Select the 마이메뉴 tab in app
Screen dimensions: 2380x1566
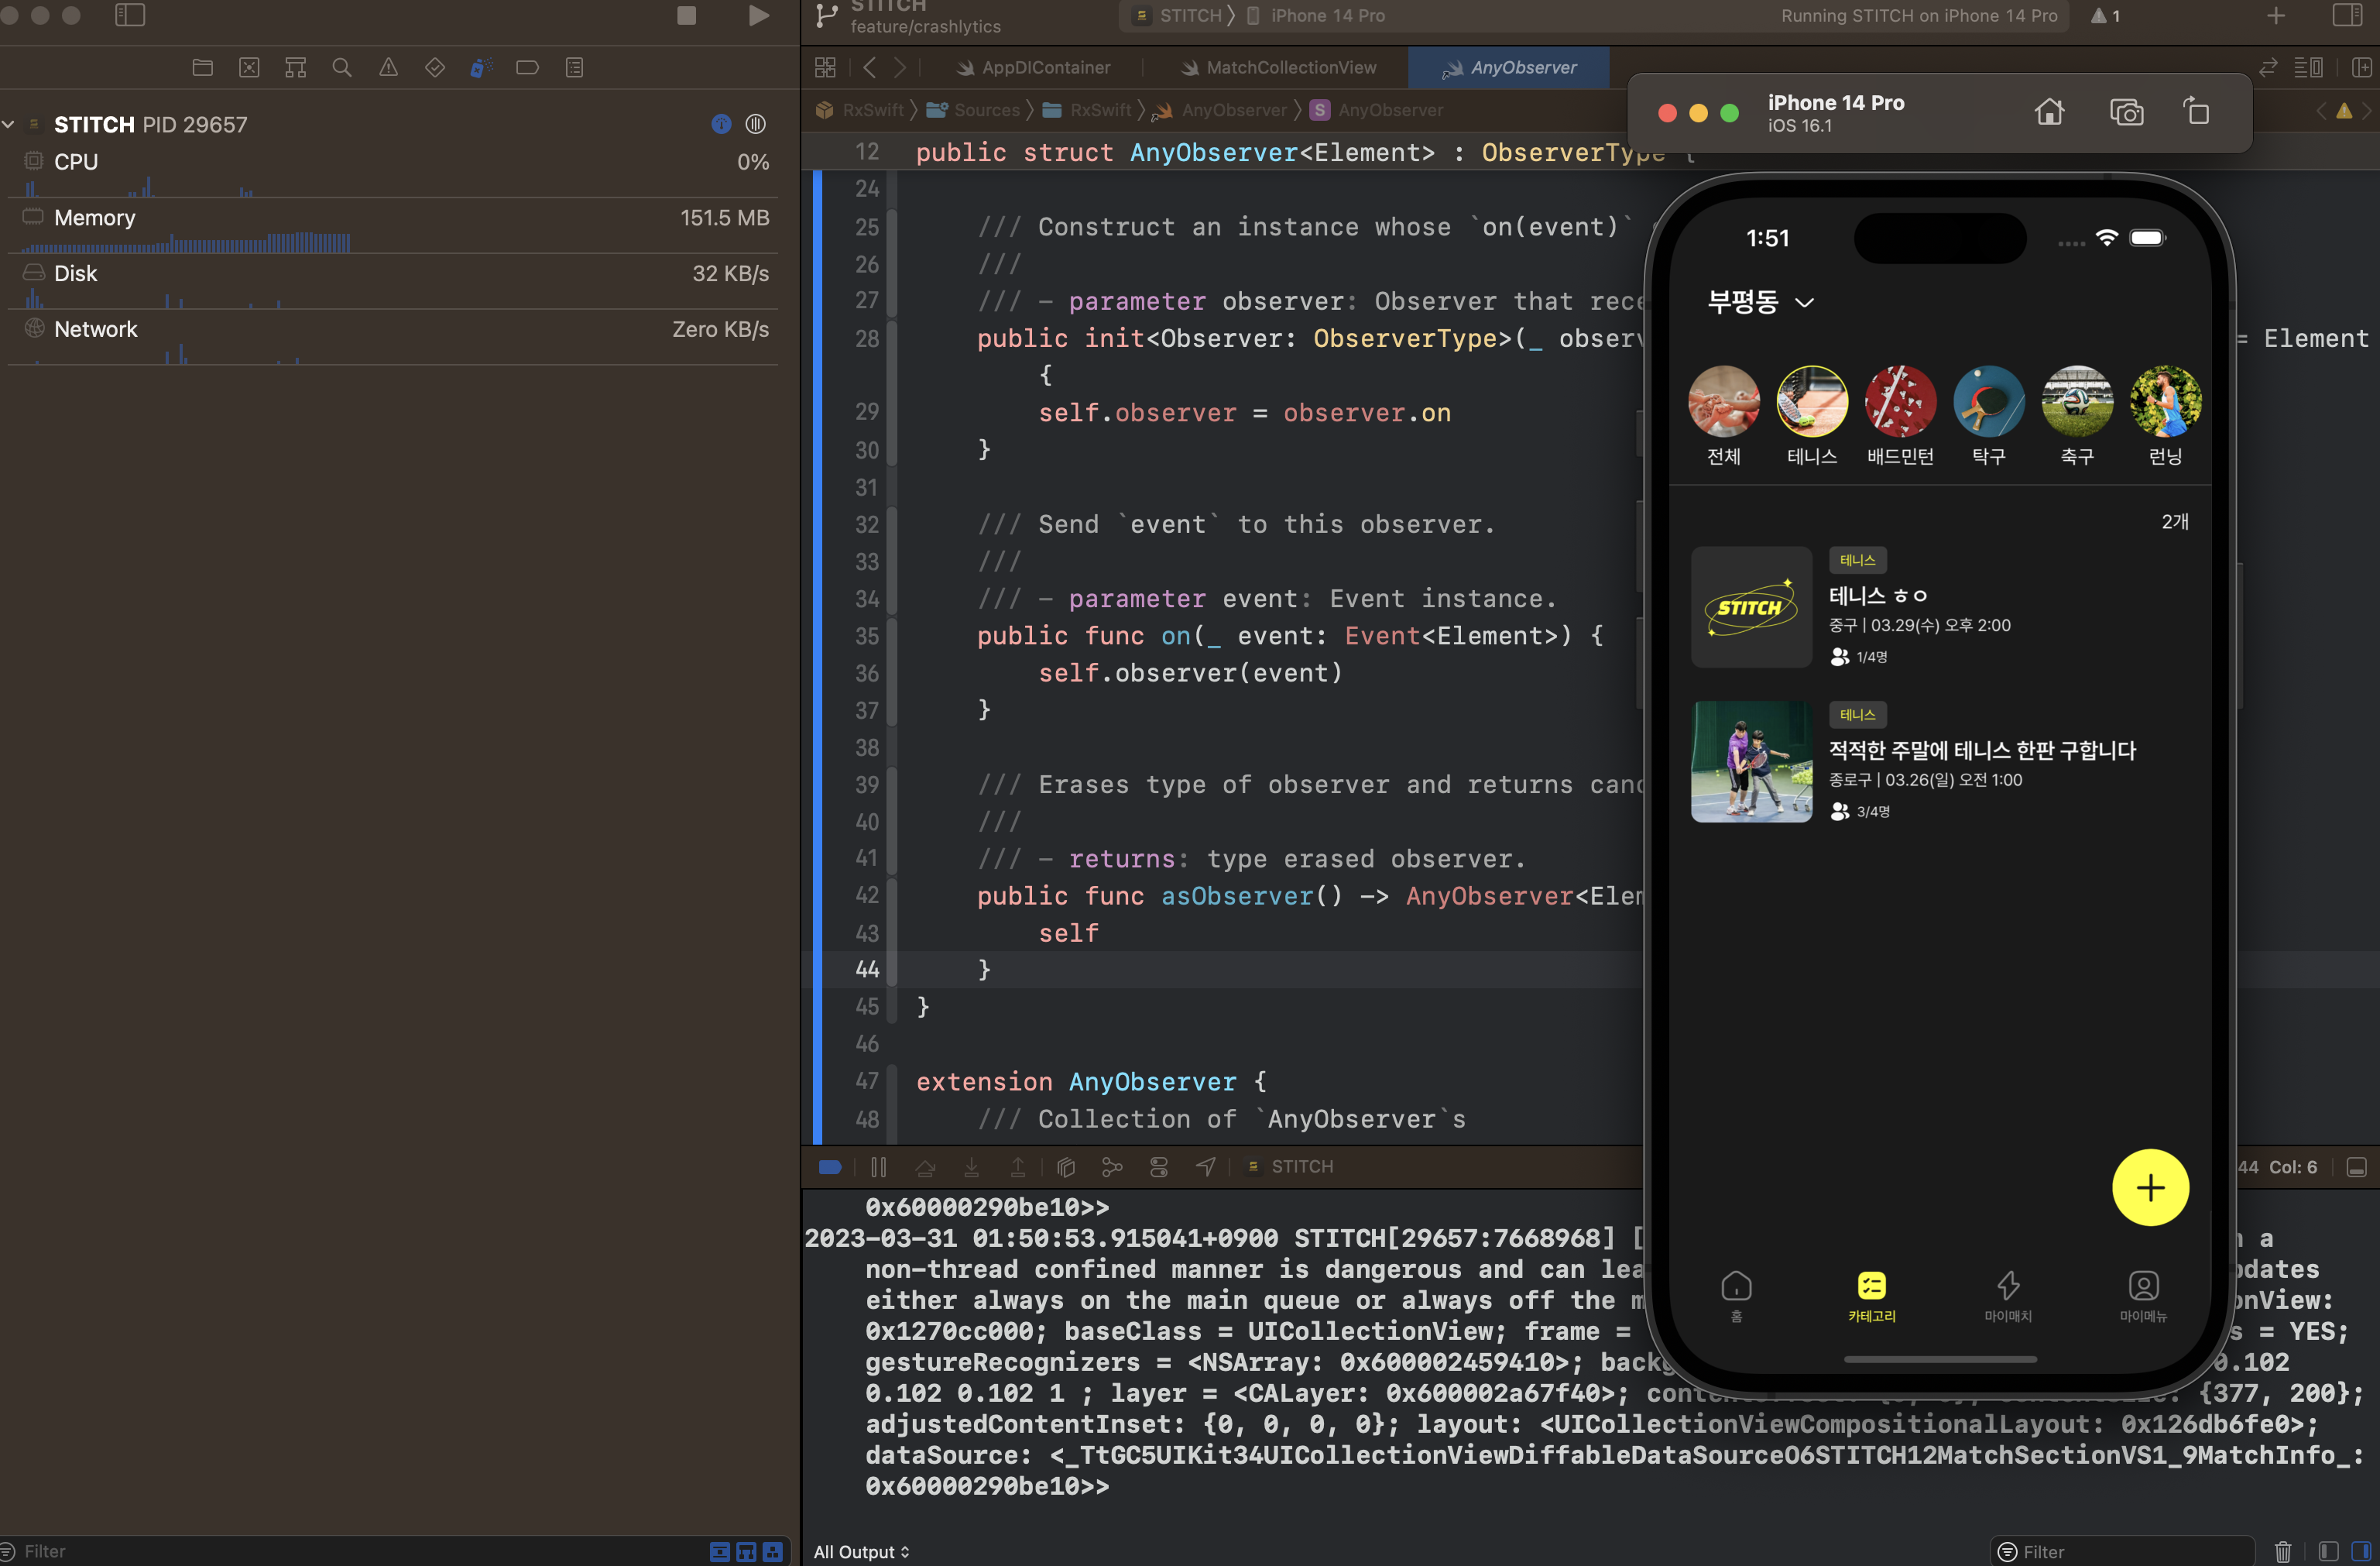coord(2143,1295)
